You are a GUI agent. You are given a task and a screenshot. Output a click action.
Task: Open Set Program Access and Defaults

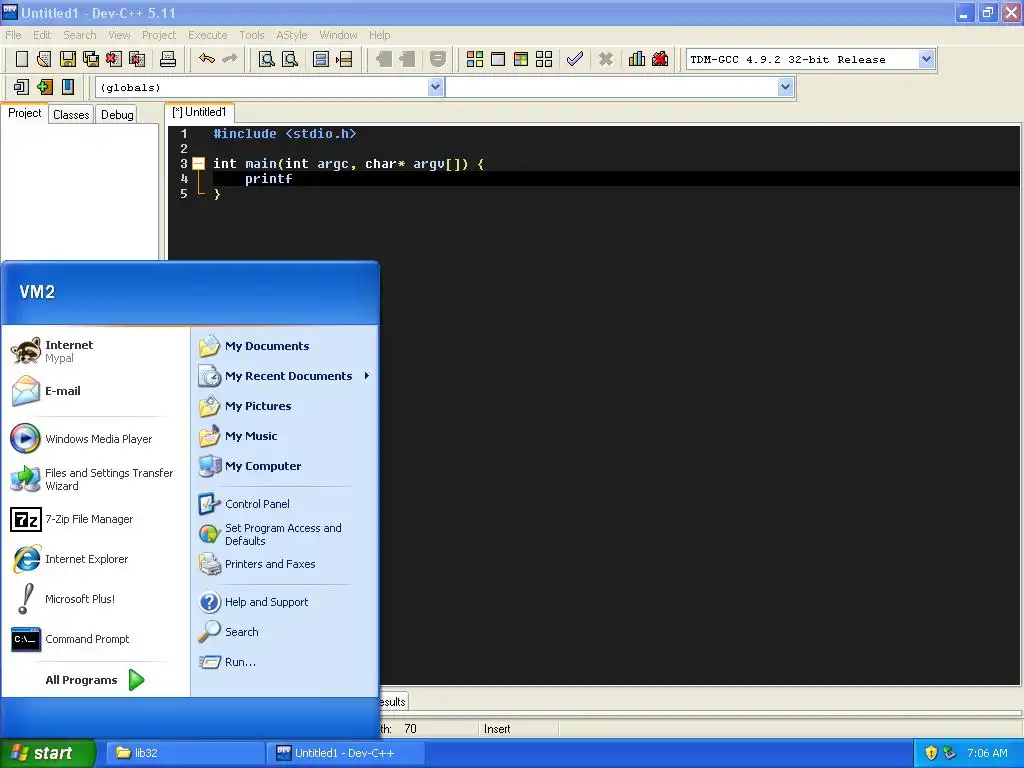285,534
